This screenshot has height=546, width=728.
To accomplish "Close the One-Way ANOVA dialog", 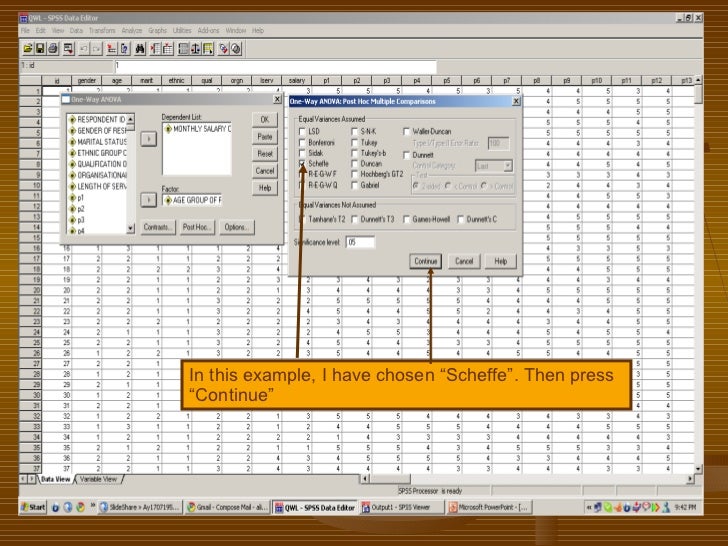I will tap(277, 99).
